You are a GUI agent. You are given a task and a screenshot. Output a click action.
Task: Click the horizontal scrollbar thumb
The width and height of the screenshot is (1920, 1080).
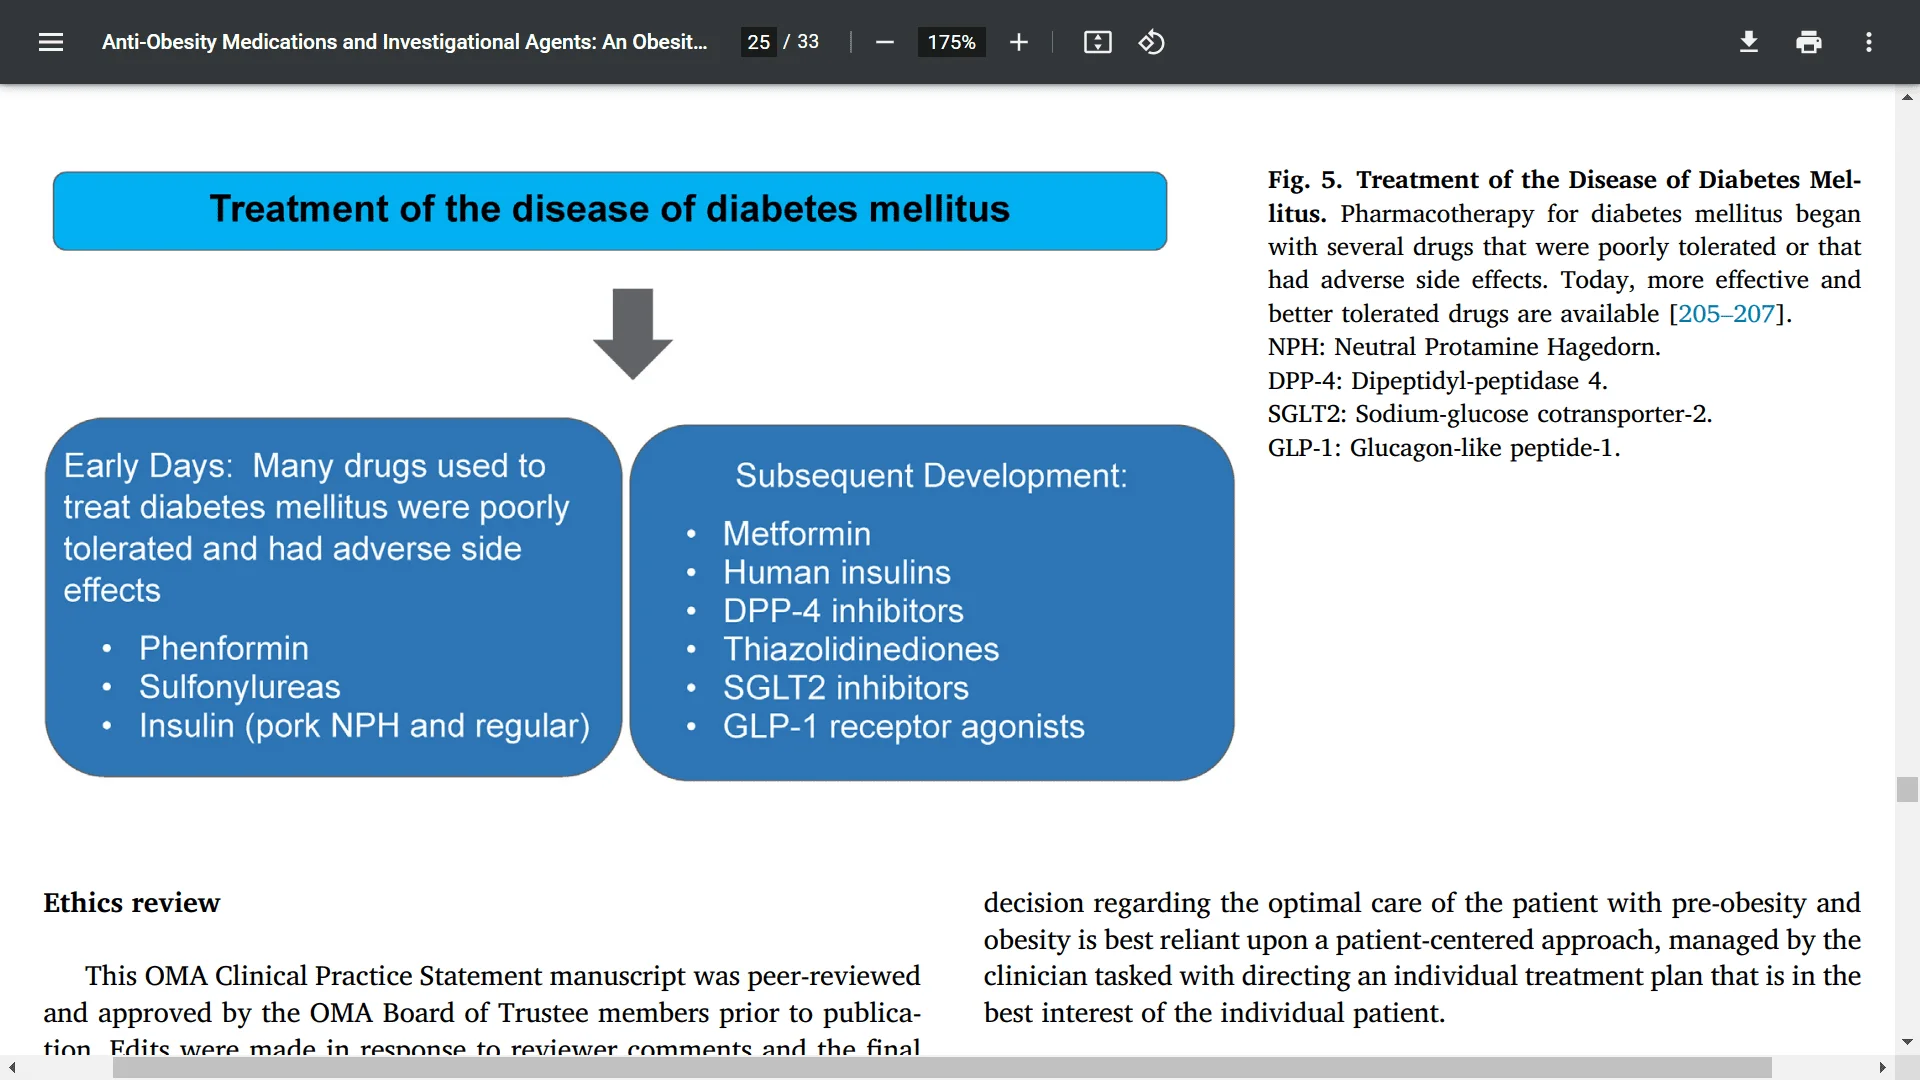point(942,1068)
